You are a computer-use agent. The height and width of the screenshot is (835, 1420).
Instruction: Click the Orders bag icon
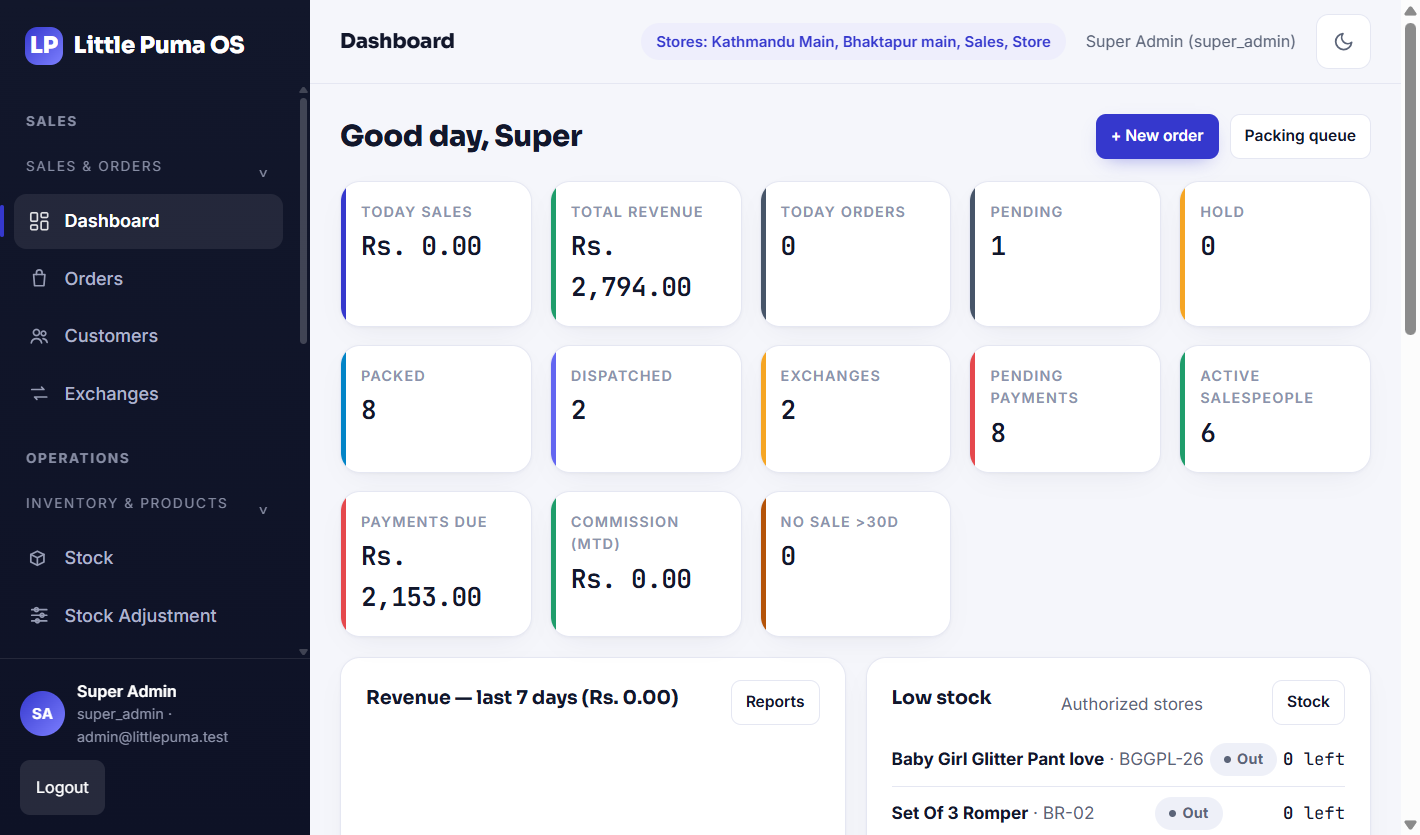(39, 279)
